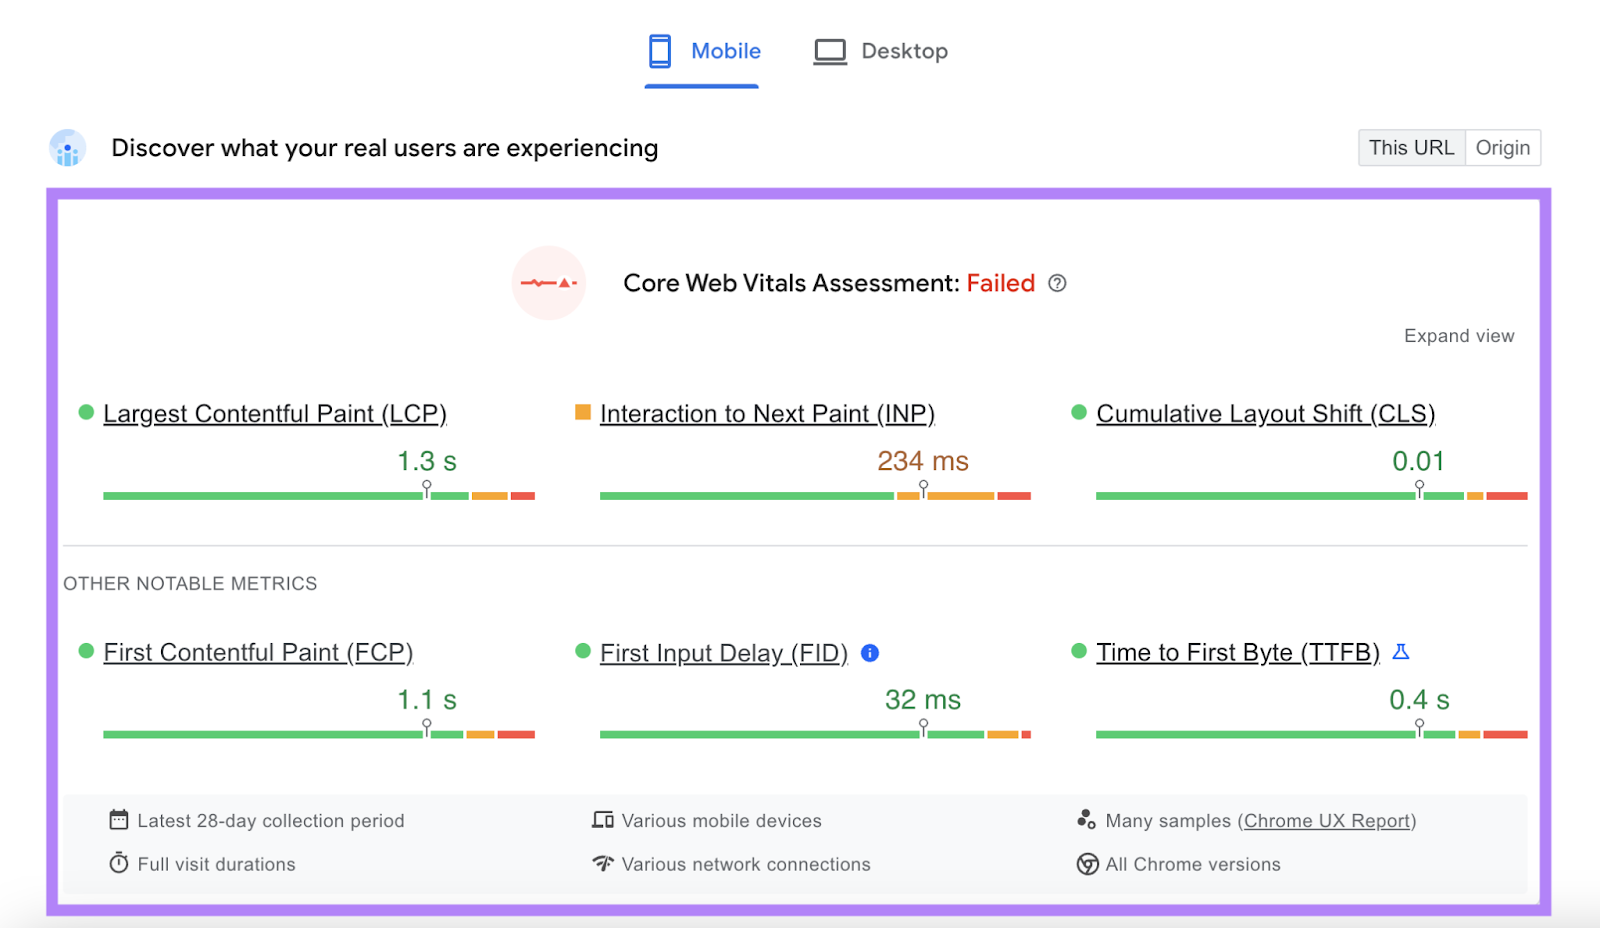Click the Chrome logo near All Chrome versions
Screen dimensions: 1600x928
coord(1086,864)
